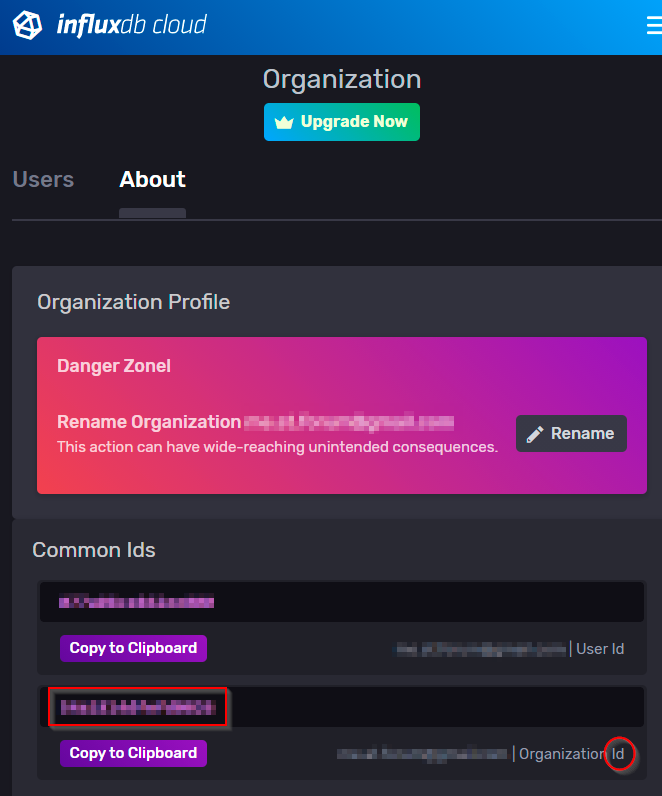Click the User Id label
This screenshot has height=796, width=662.
(x=600, y=649)
